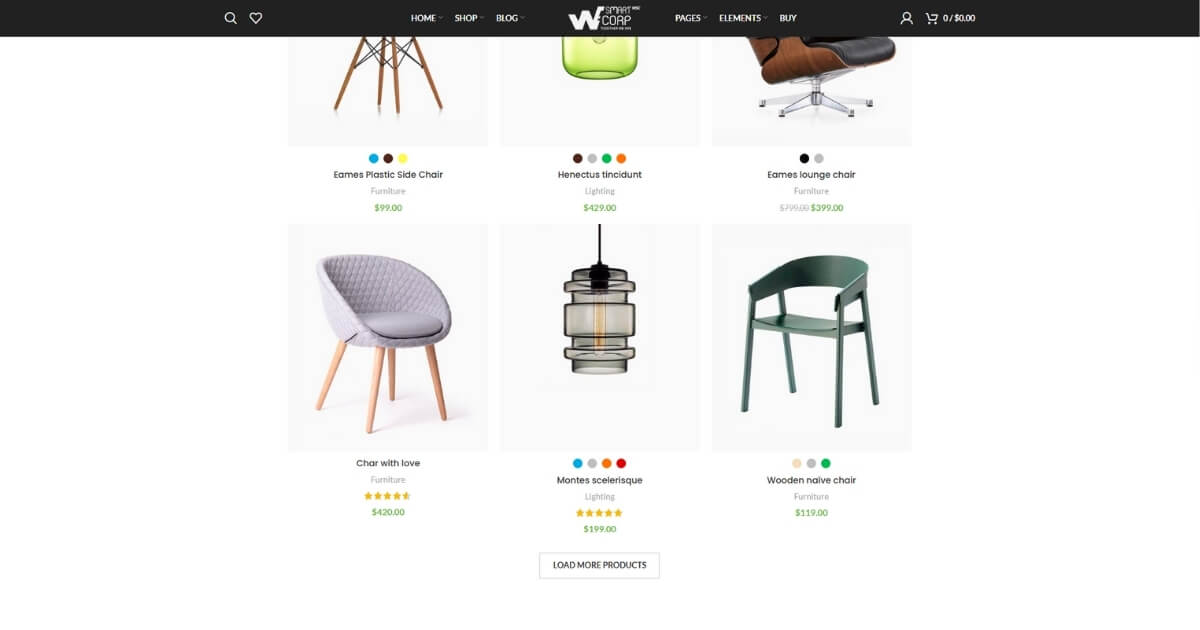Click the Buy menu link

pos(788,18)
